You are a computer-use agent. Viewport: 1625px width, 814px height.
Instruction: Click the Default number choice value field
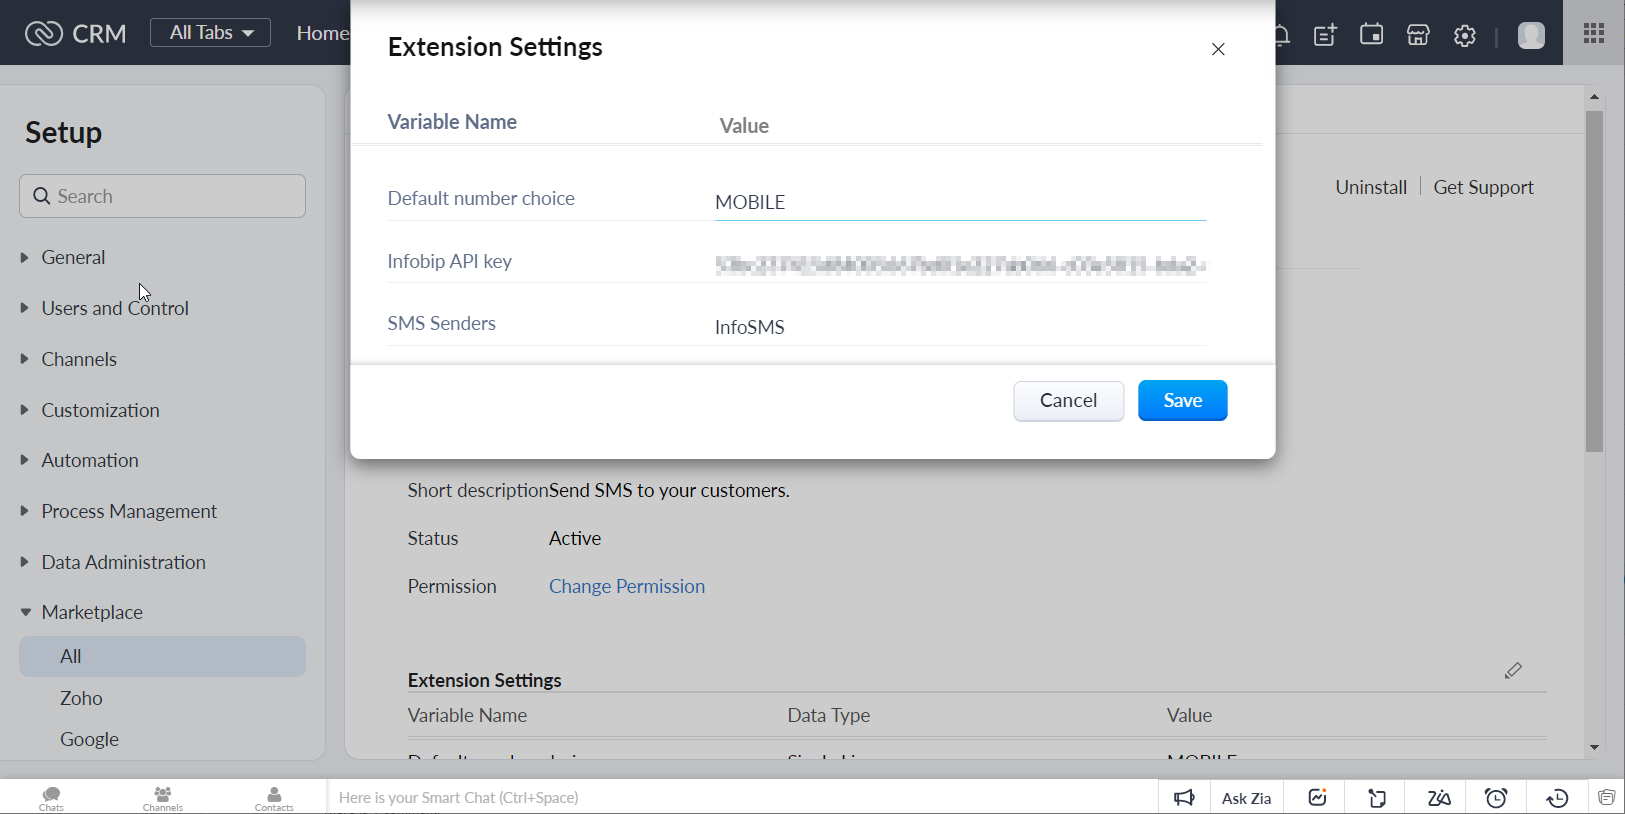tap(959, 202)
